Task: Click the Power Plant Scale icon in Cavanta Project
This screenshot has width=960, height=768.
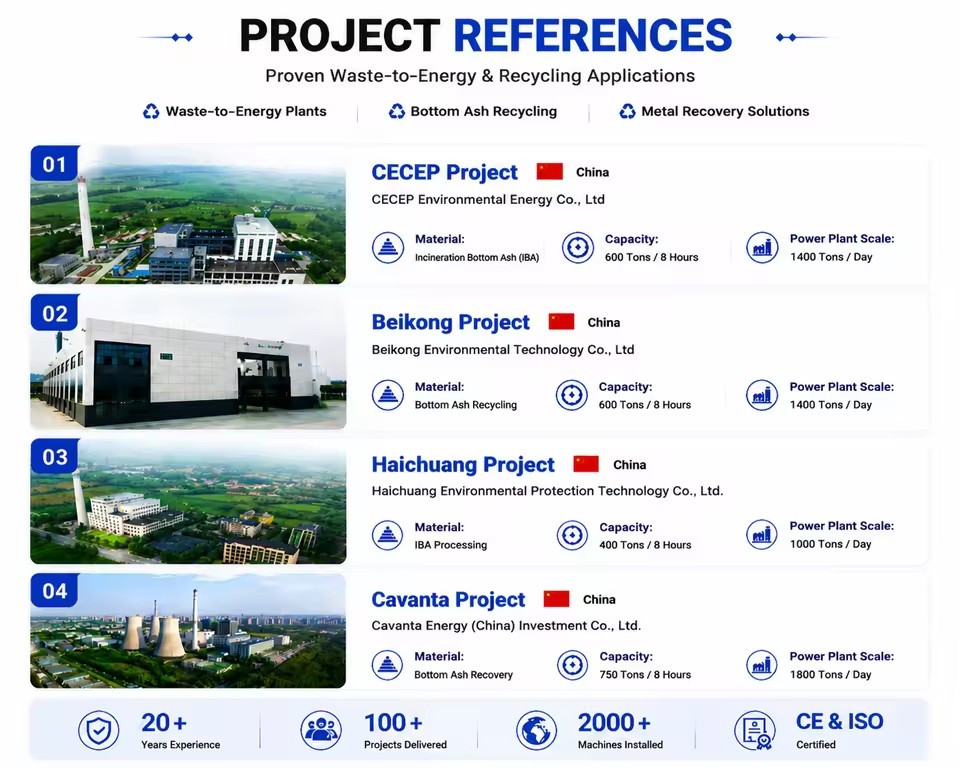Action: coord(762,665)
